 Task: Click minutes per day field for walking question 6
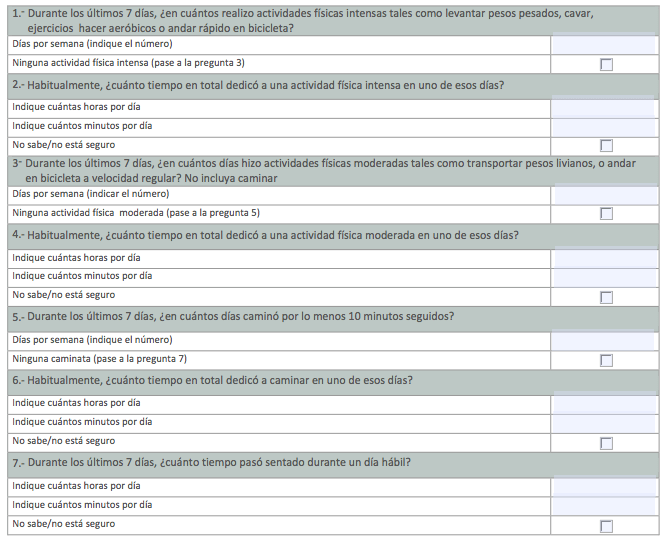coord(604,423)
